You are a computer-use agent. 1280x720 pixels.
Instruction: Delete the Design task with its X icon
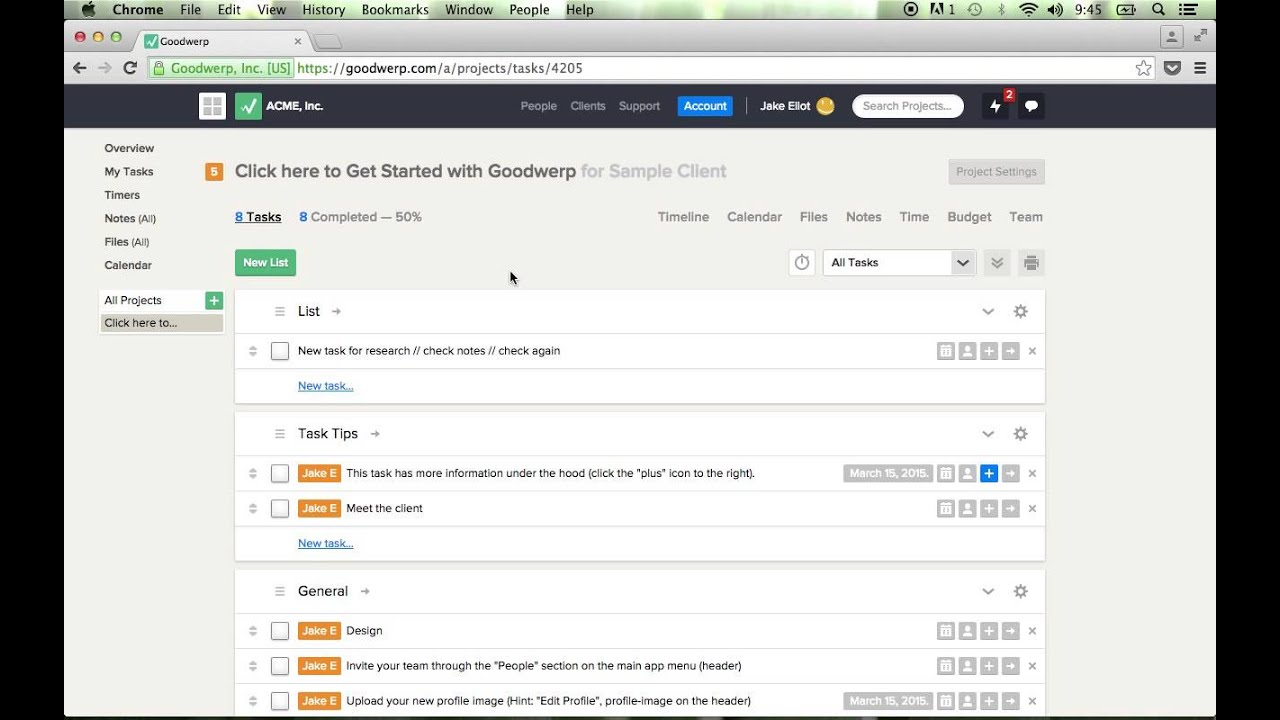coord(1032,631)
